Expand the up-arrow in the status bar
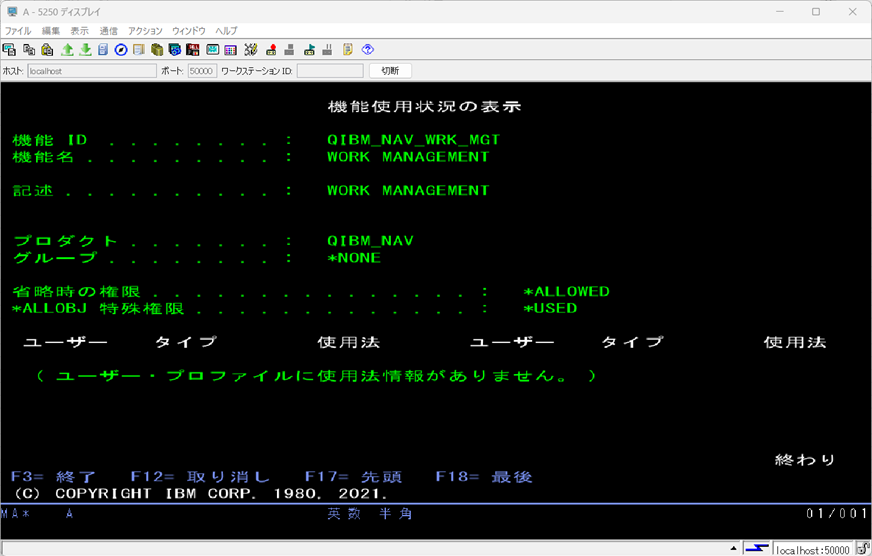Viewport: 872px width, 556px height. (736, 549)
